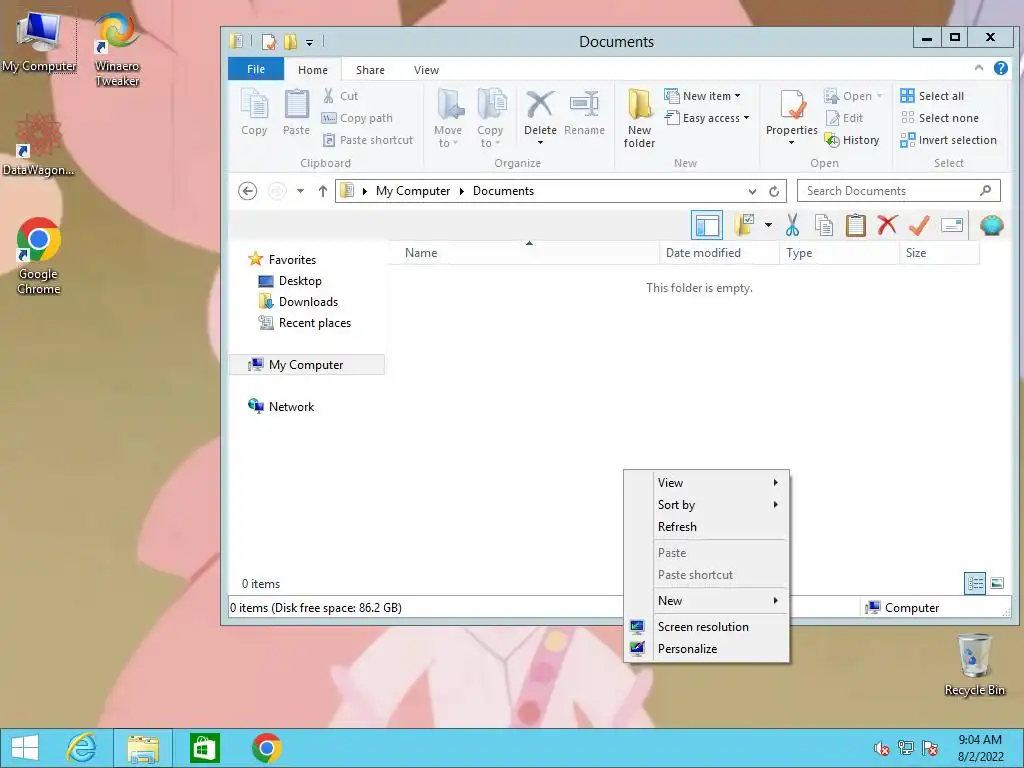Sort by the Date modified column header
This screenshot has height=768, width=1024.
point(719,253)
